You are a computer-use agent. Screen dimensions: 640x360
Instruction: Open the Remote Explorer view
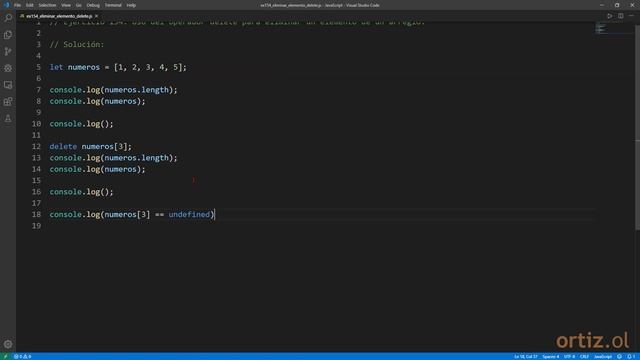point(8,85)
